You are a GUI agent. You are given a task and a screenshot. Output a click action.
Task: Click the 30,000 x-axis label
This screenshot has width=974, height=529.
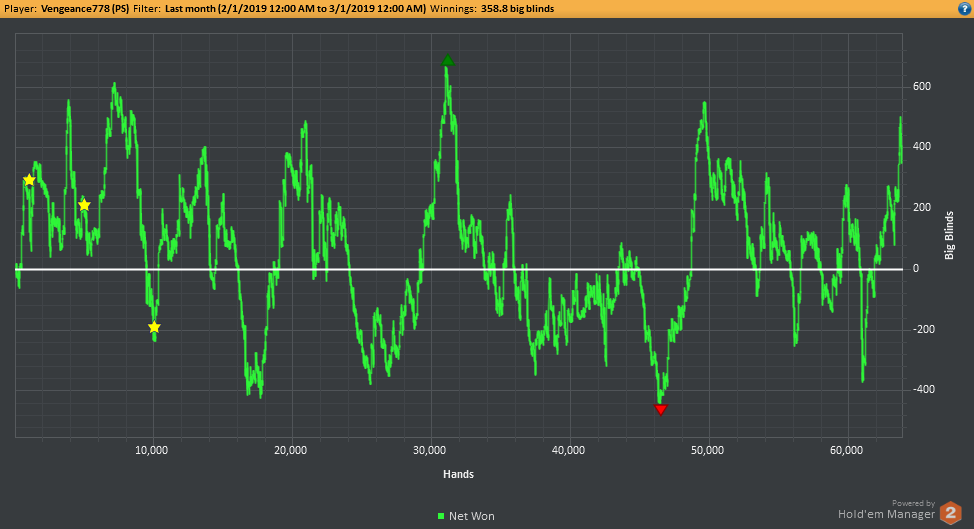(429, 450)
